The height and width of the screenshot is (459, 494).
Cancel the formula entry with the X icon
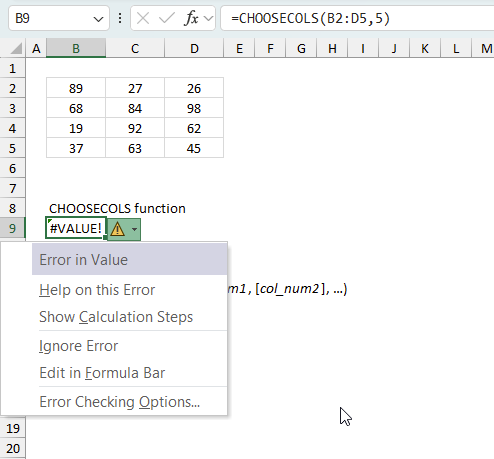(x=143, y=18)
